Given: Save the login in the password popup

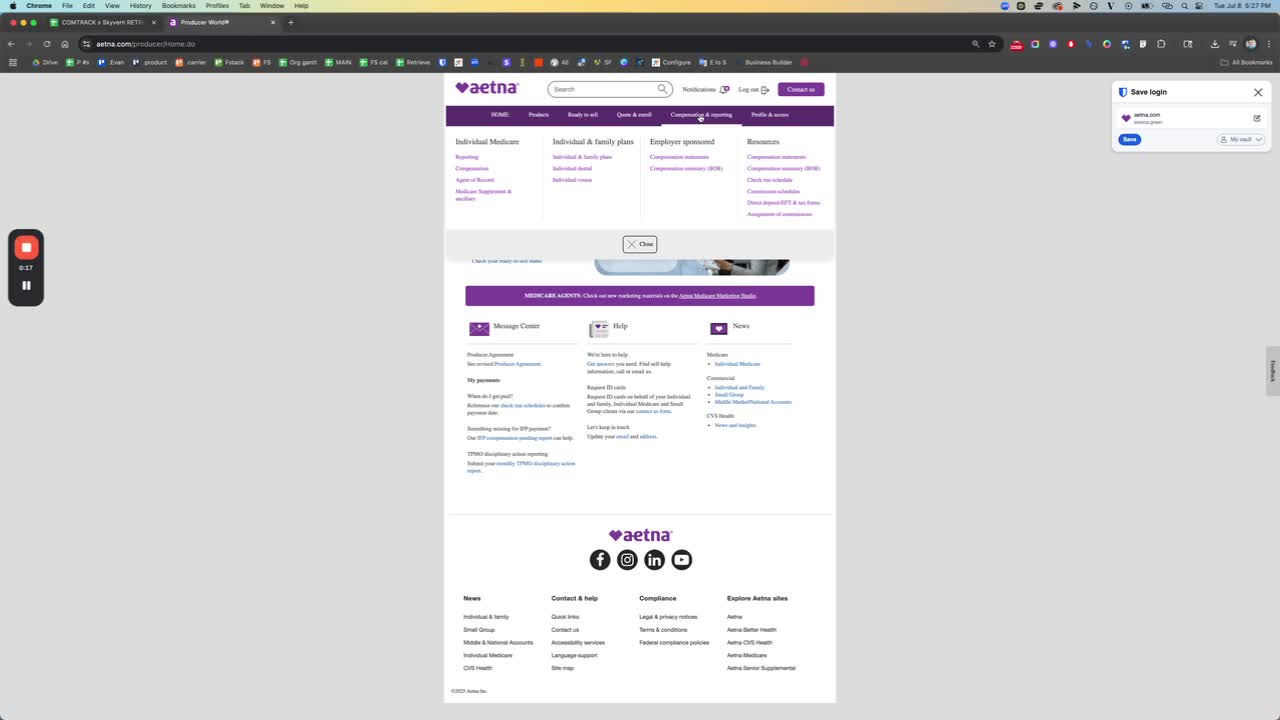Looking at the screenshot, I should [x=1129, y=139].
